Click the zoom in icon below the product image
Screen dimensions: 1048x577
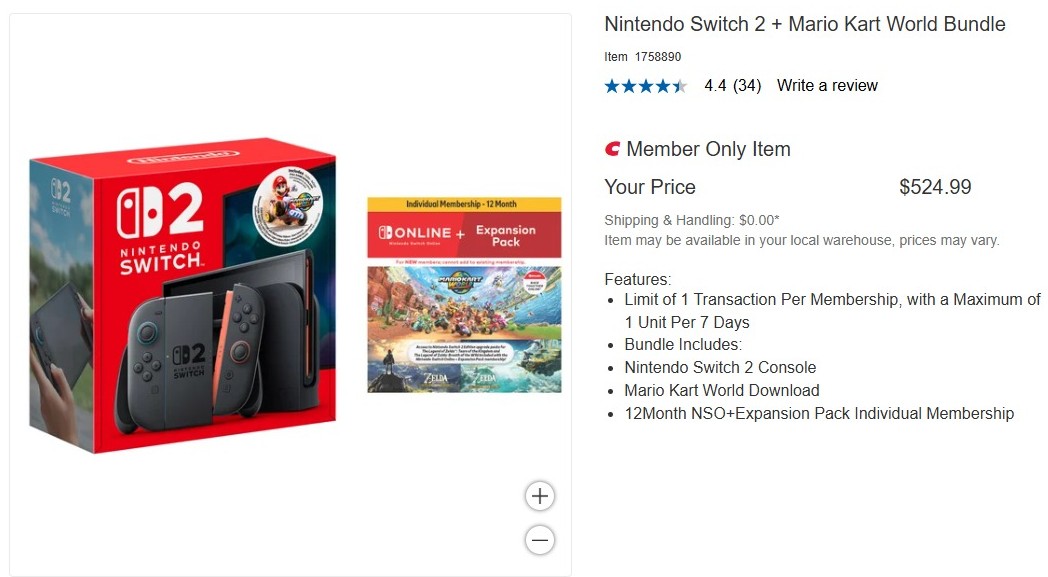(539, 495)
